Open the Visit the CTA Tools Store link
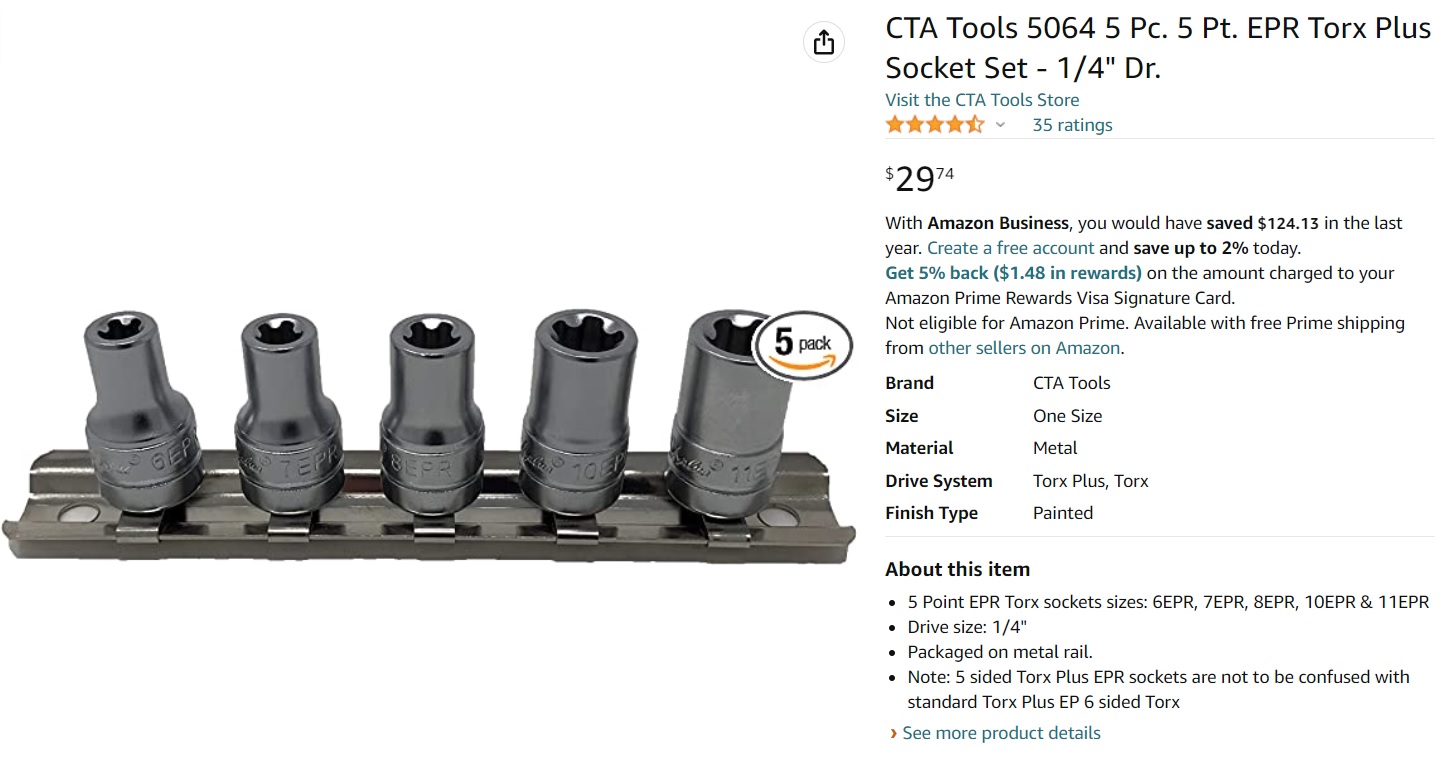Image resolution: width=1456 pixels, height=761 pixels. [x=982, y=100]
